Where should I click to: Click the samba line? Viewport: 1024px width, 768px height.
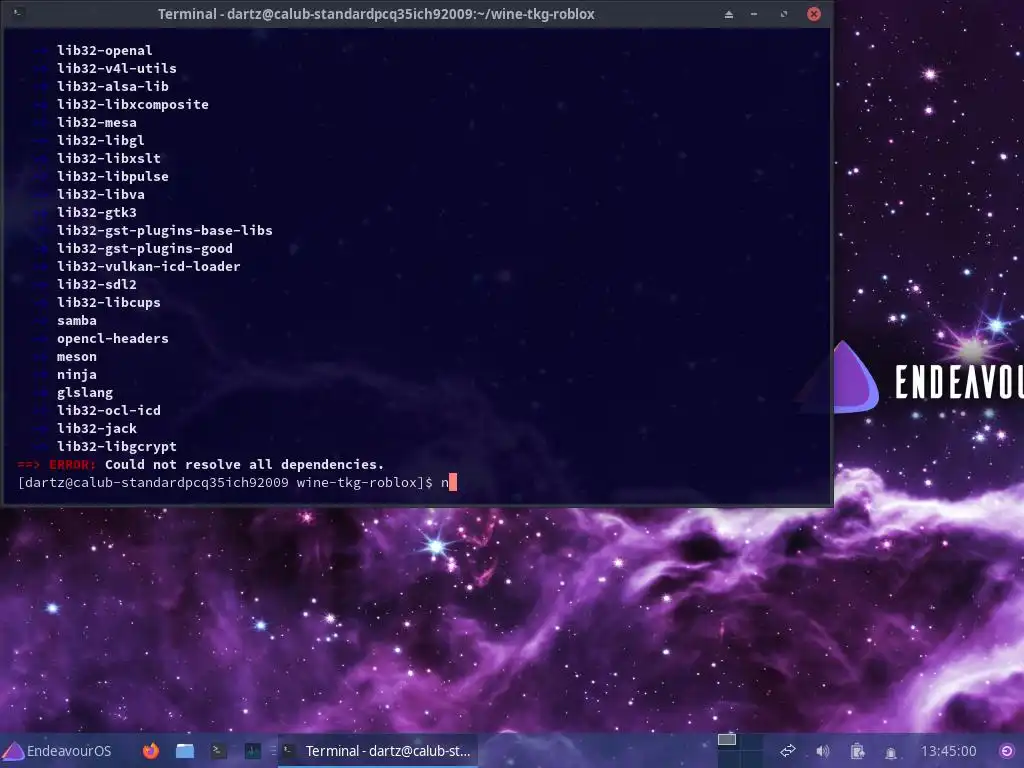point(76,321)
